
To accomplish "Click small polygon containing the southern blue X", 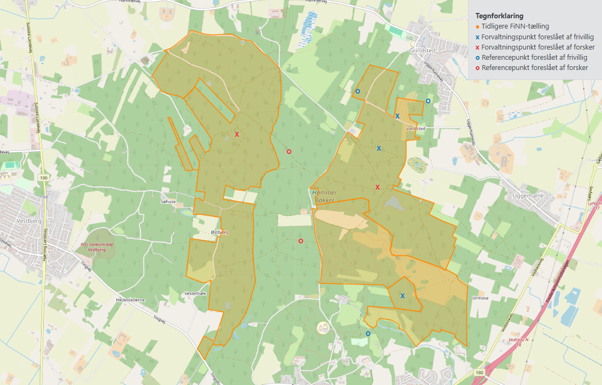I will point(405,295).
